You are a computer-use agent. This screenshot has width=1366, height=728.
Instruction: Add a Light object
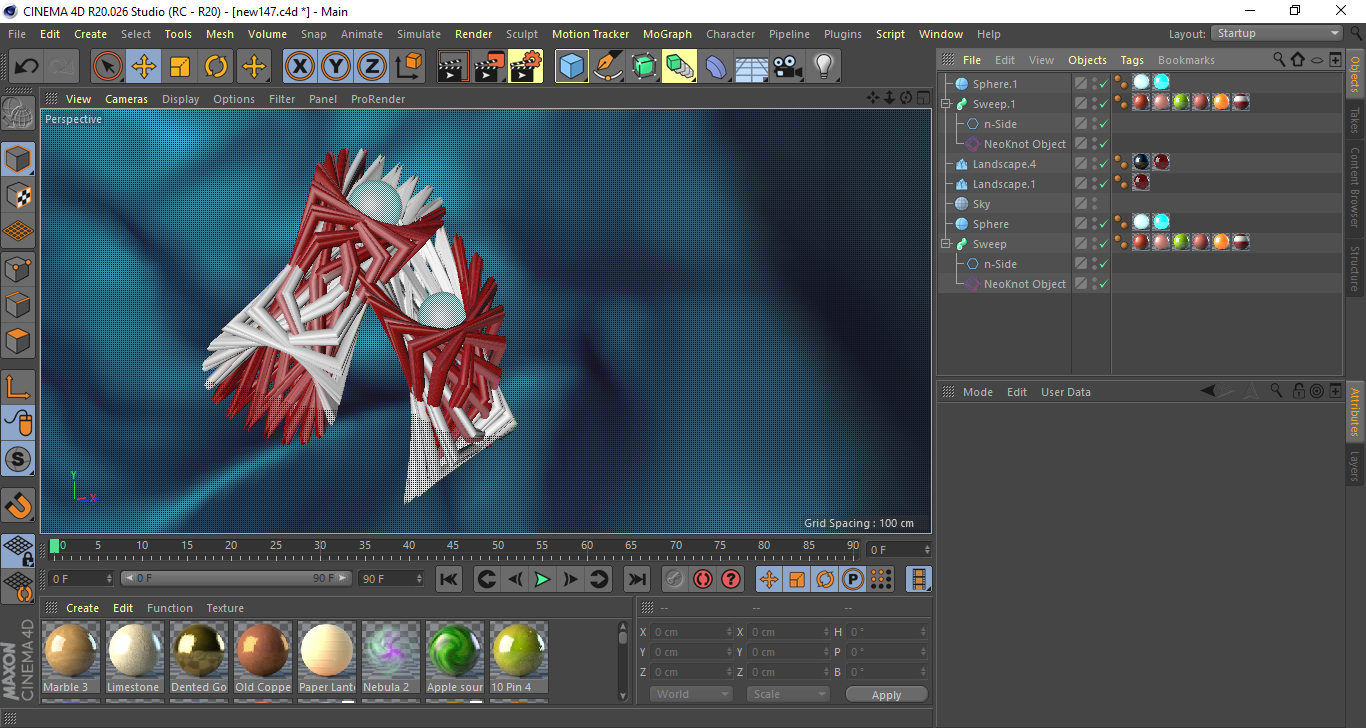(824, 67)
